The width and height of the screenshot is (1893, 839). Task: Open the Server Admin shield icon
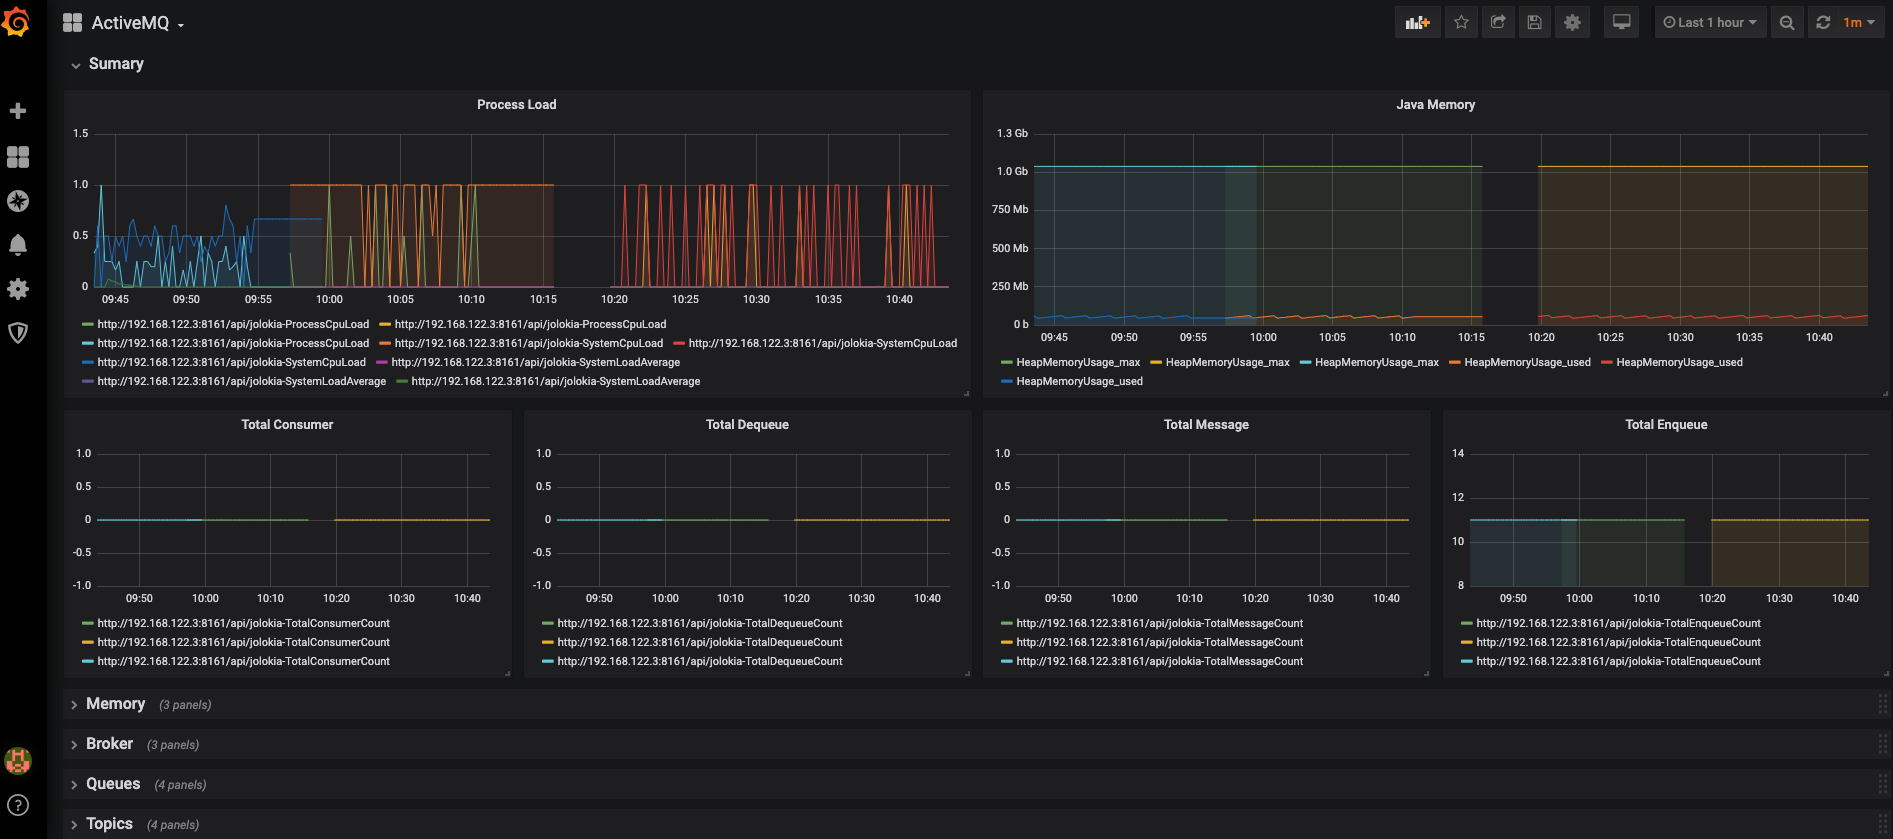[x=18, y=333]
